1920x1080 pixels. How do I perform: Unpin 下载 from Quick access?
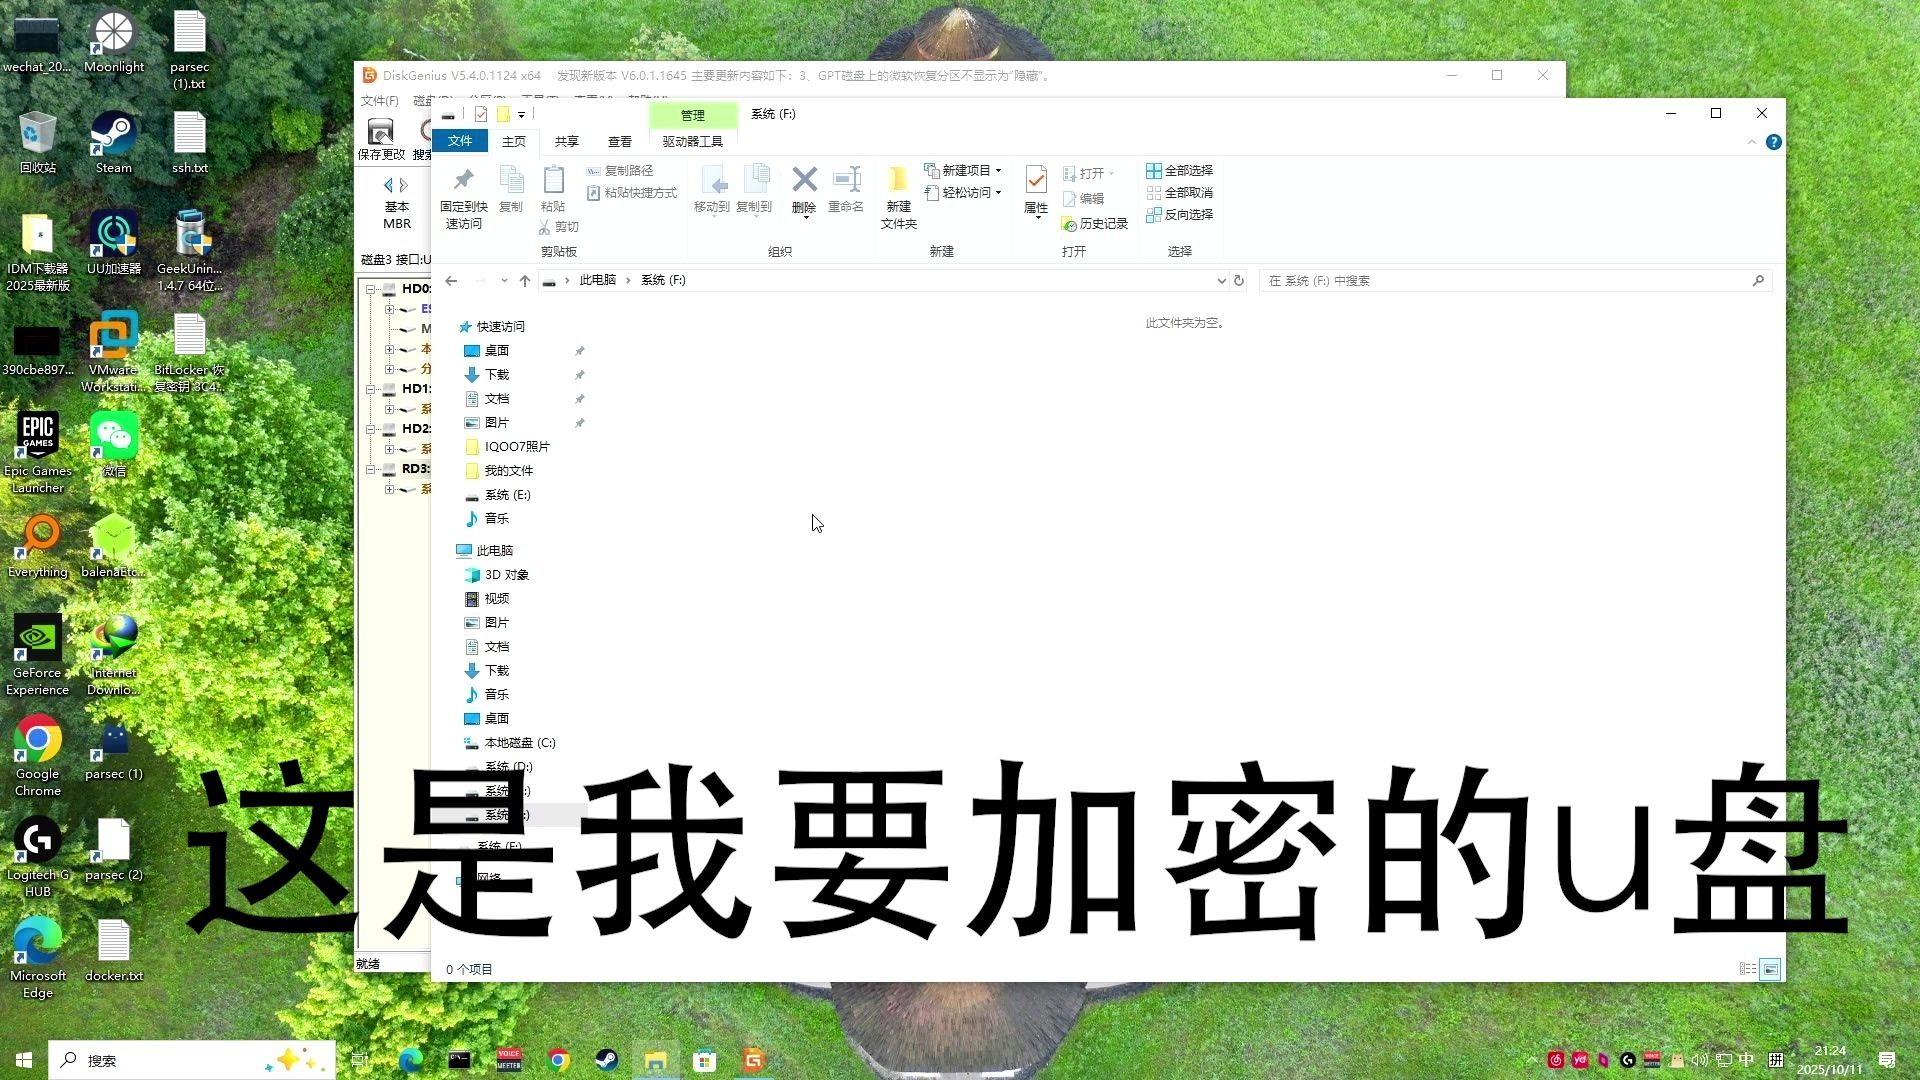(x=580, y=374)
